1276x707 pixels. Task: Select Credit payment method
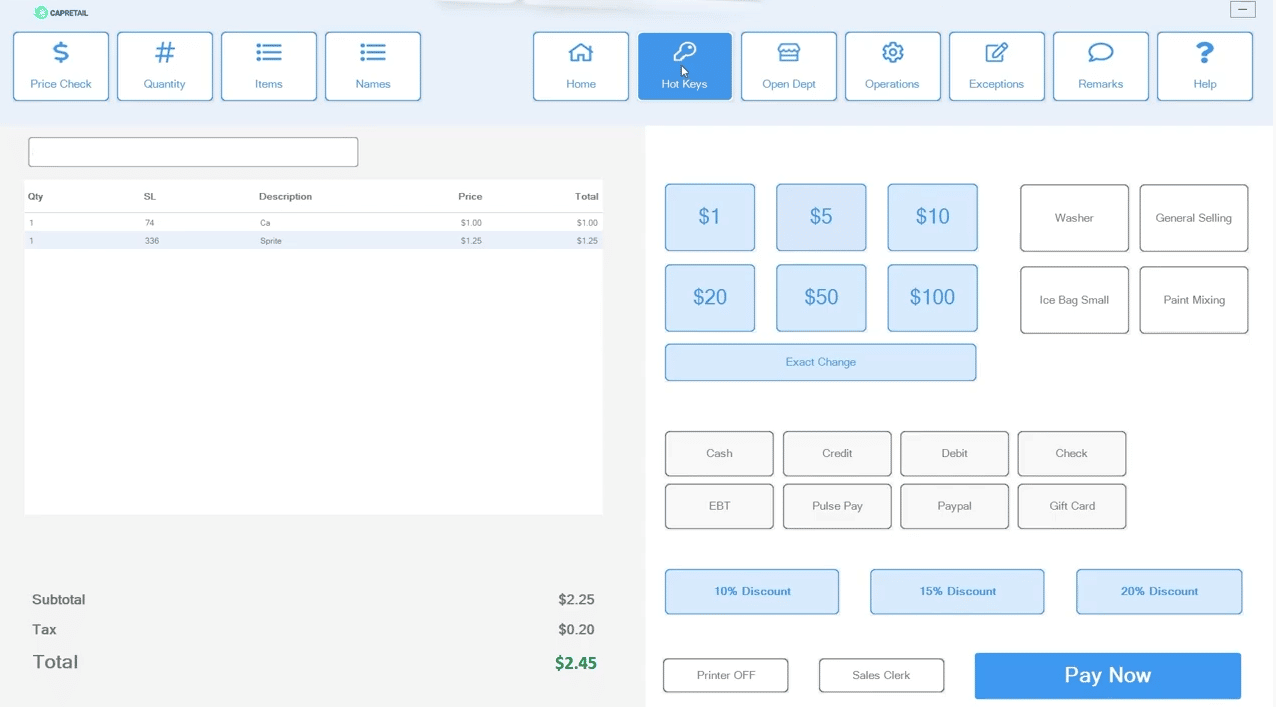click(x=837, y=454)
